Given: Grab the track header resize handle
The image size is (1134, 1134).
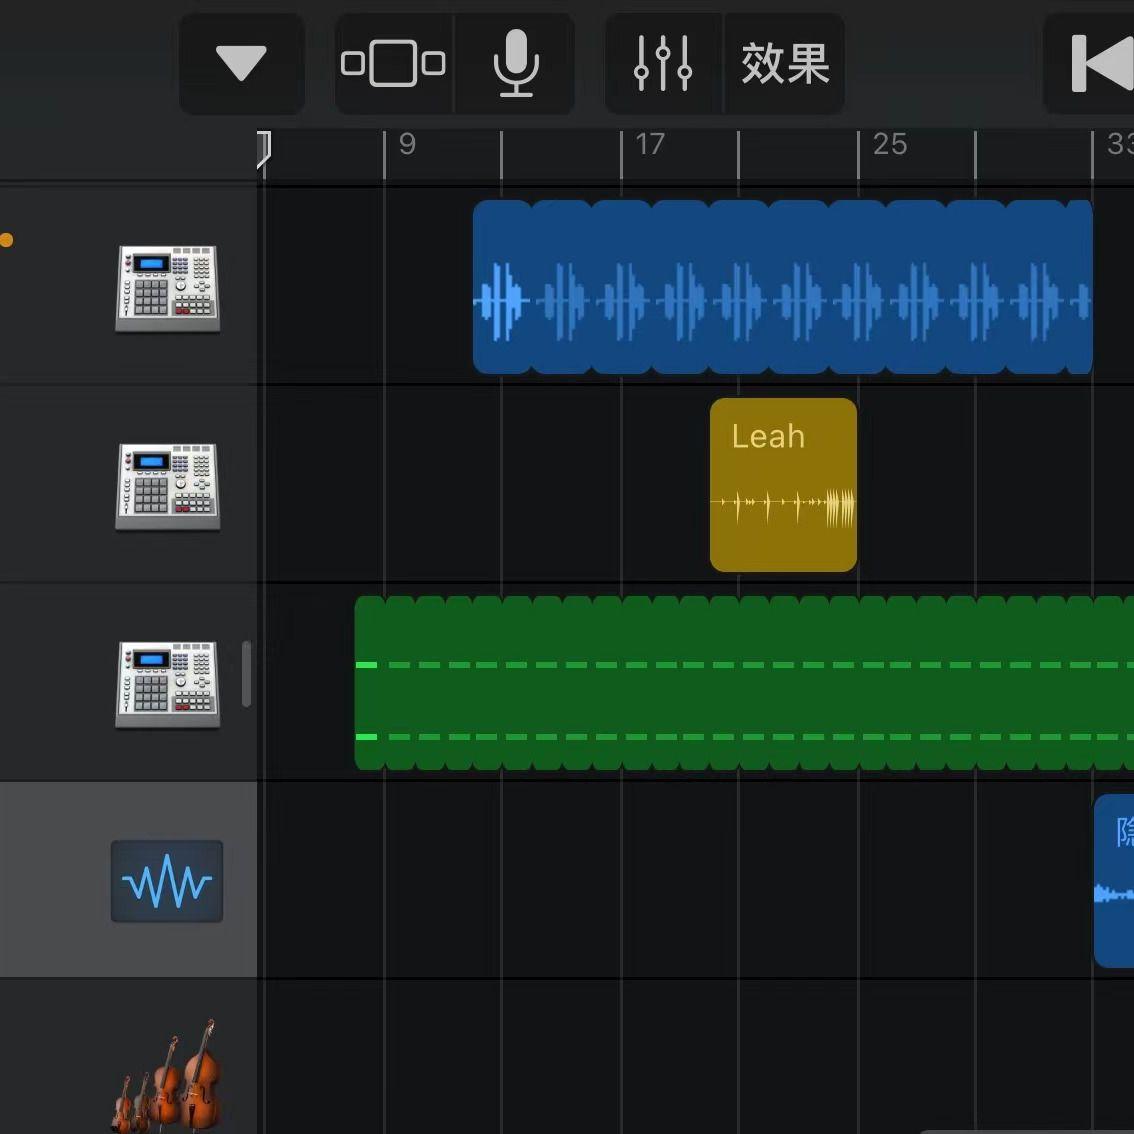Looking at the screenshot, I should click(246, 673).
